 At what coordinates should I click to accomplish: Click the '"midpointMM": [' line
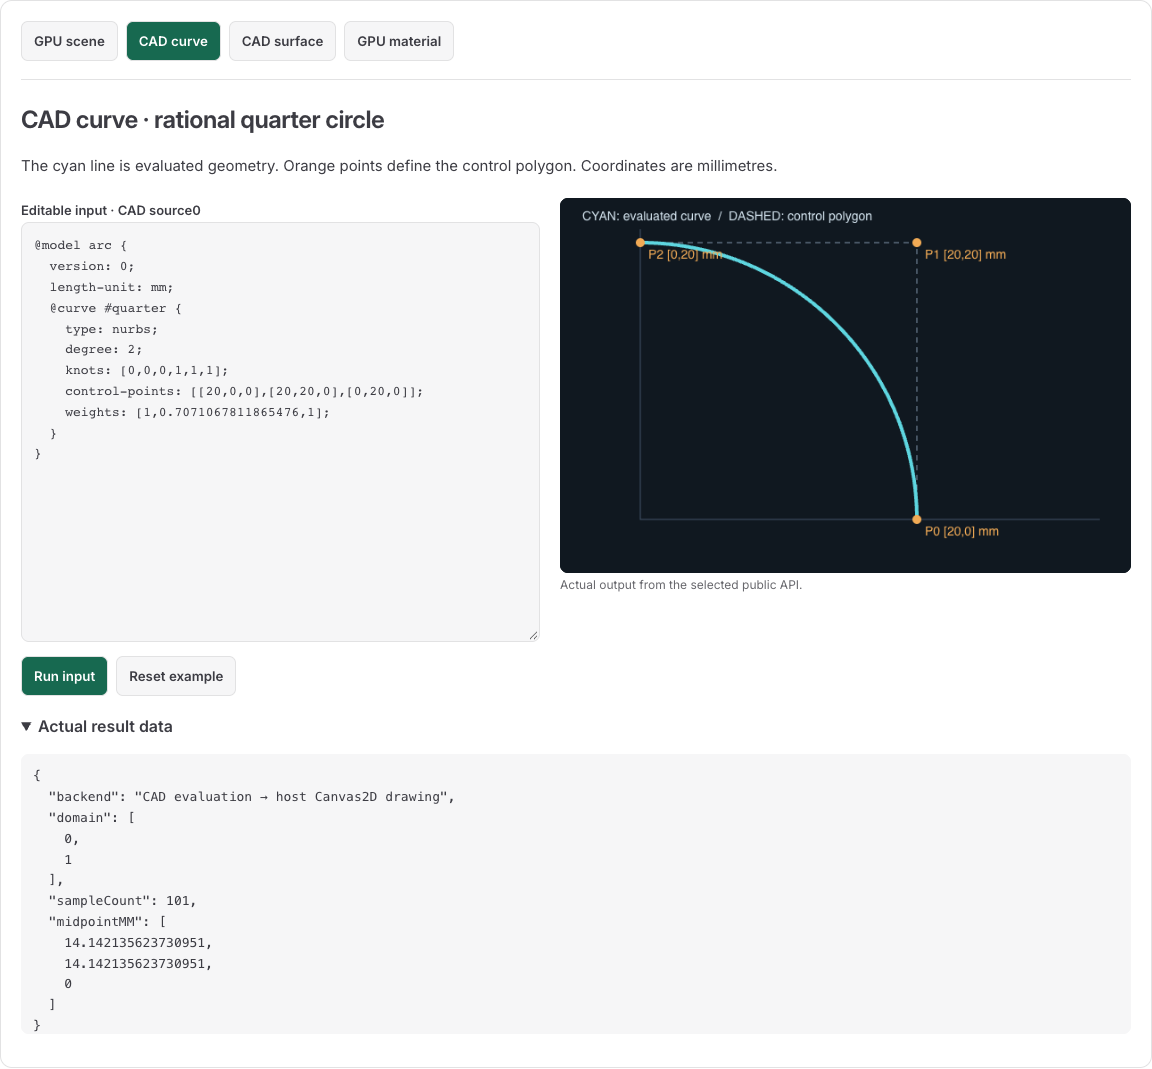coord(107,921)
